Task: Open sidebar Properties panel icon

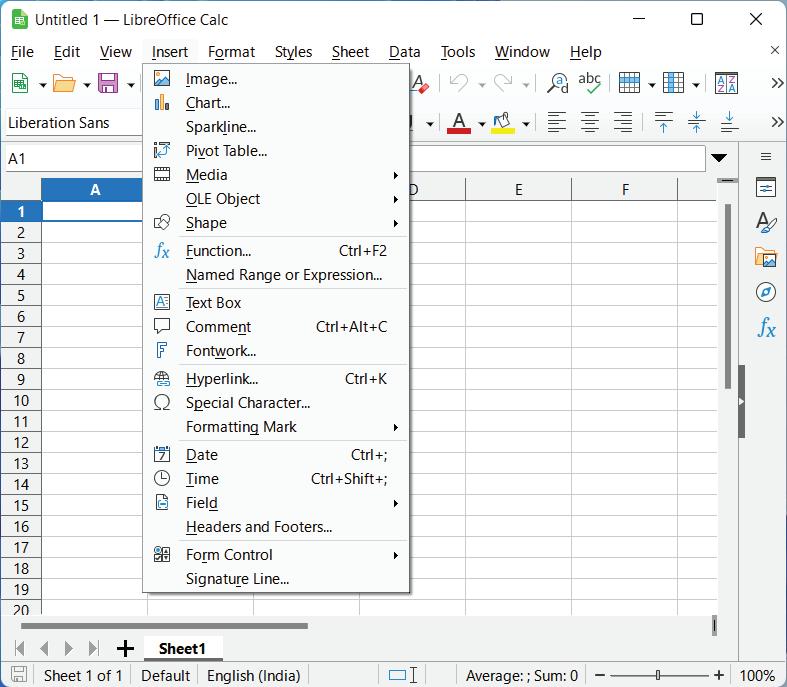Action: coord(766,188)
